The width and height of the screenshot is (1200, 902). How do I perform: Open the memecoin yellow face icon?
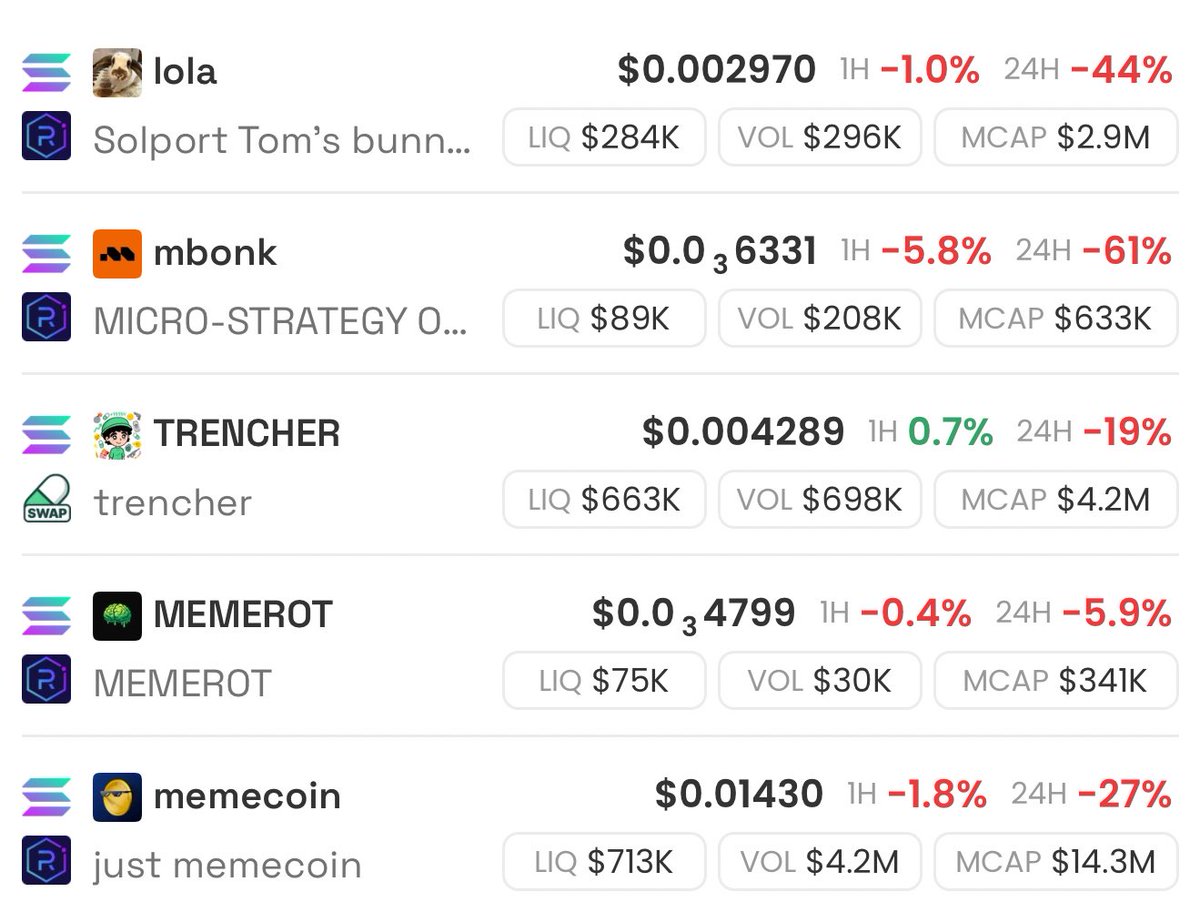(117, 797)
